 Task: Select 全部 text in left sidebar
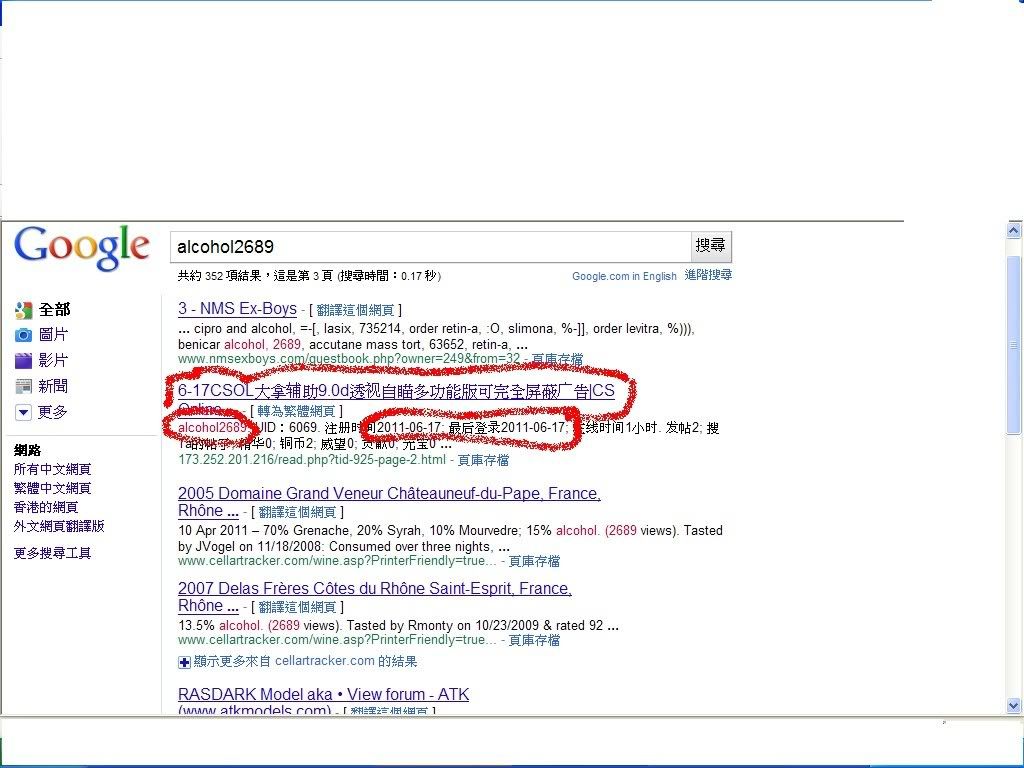[54, 310]
